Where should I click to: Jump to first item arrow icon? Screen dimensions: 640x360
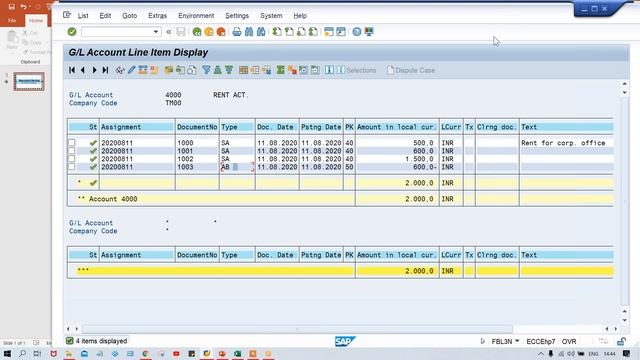[72, 70]
